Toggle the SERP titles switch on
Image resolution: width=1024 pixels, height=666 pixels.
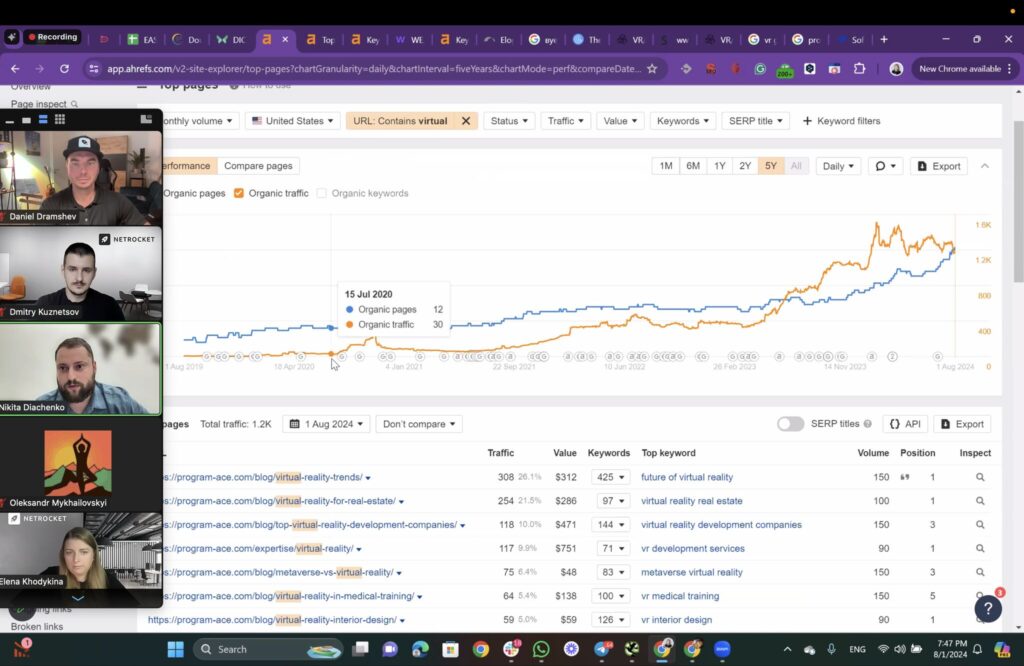tap(790, 424)
